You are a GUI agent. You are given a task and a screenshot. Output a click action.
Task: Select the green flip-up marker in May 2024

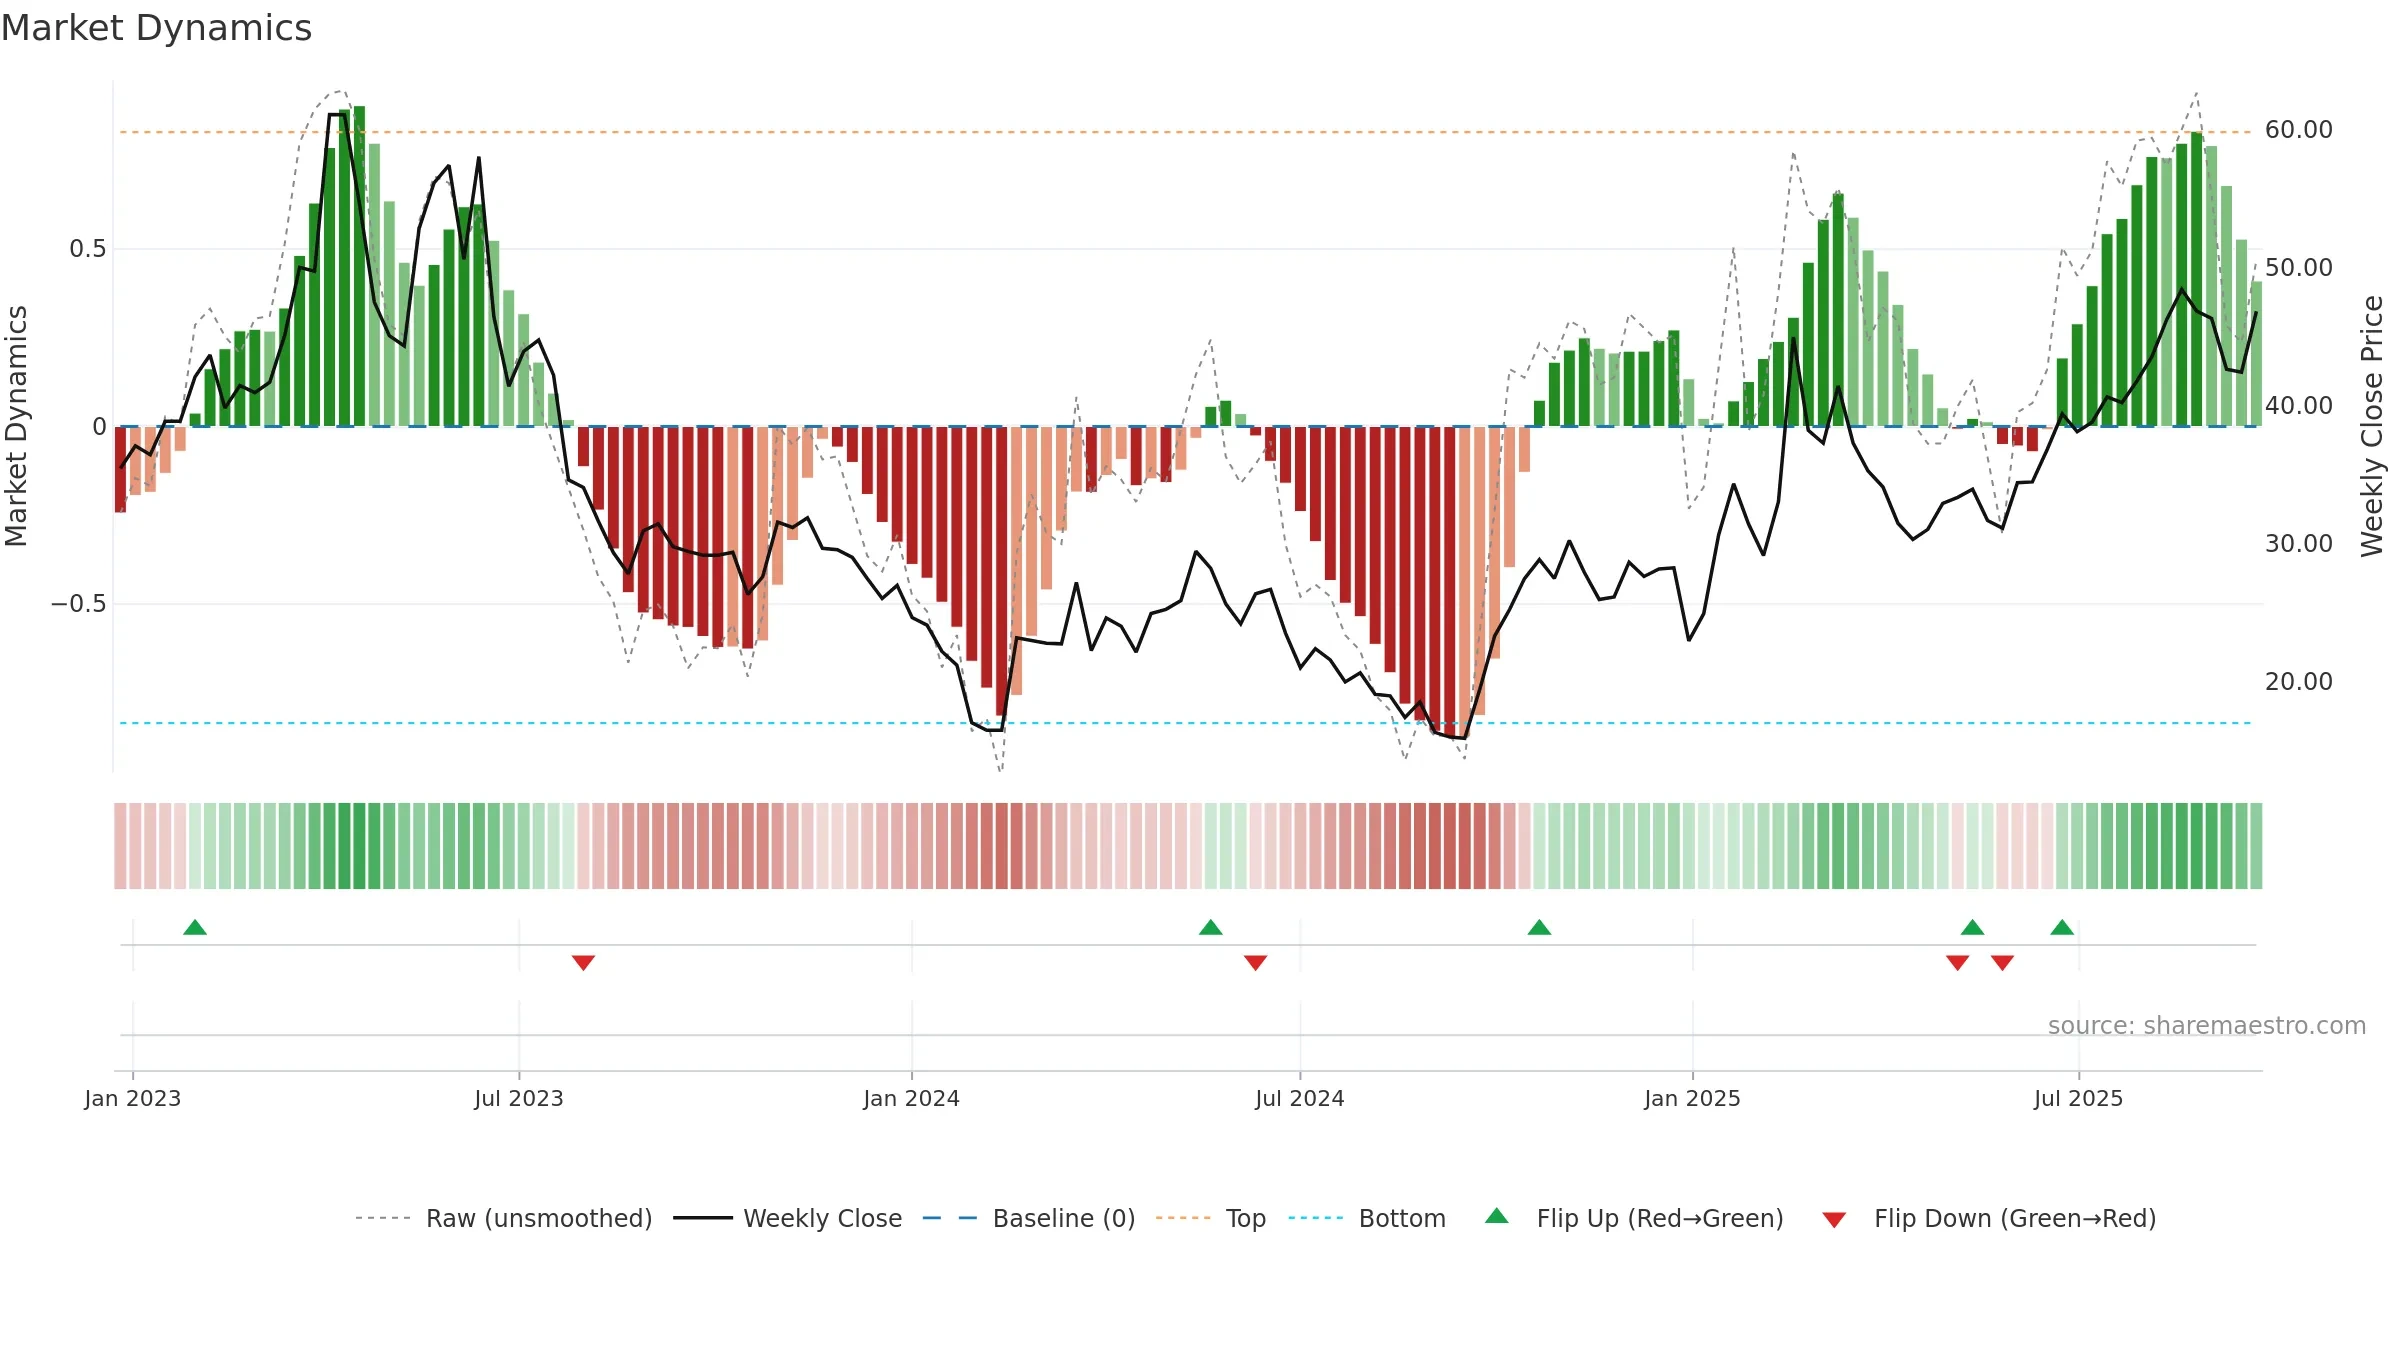tap(1211, 927)
